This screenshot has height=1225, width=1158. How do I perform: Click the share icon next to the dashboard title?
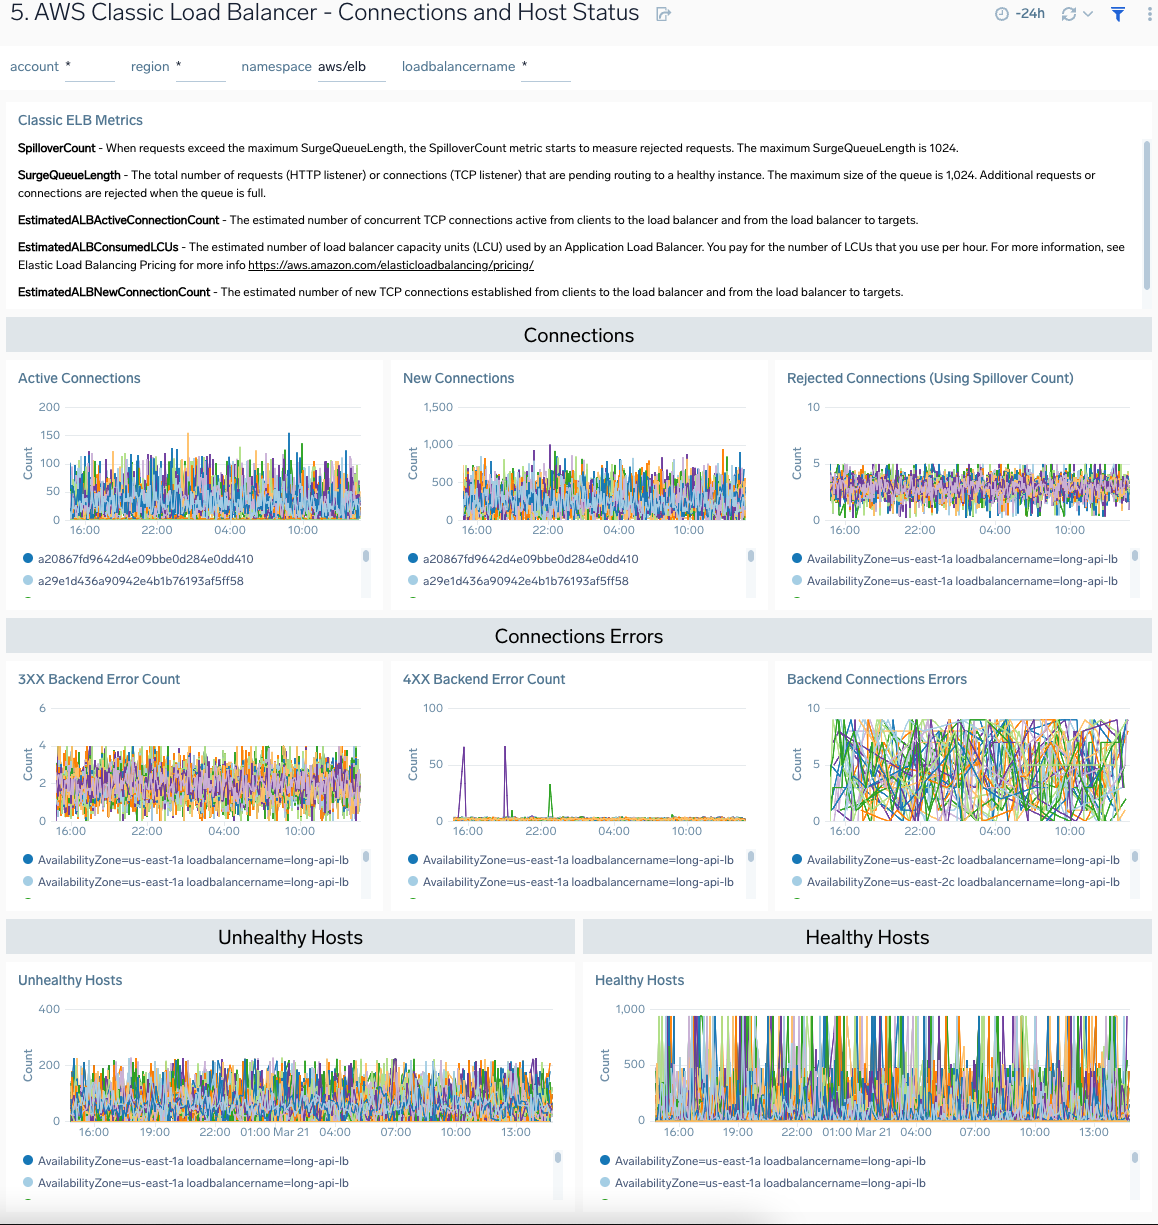(x=661, y=13)
